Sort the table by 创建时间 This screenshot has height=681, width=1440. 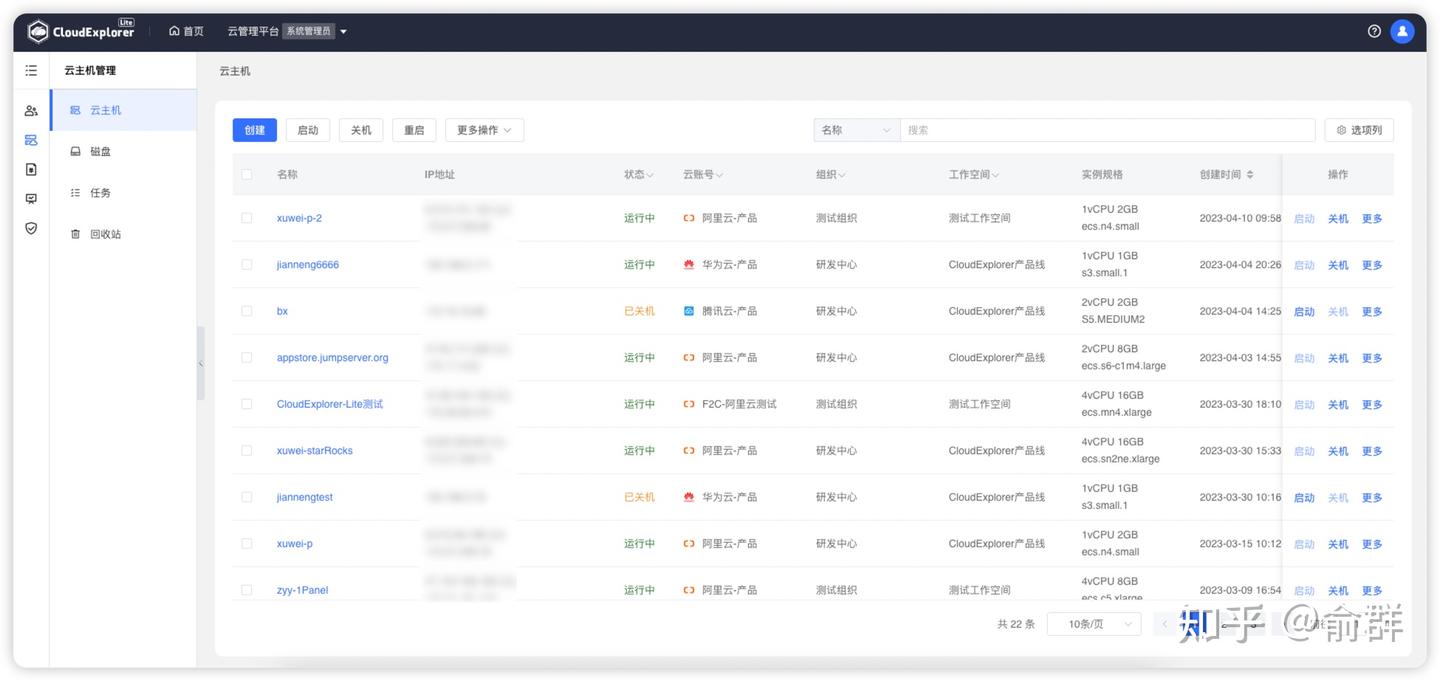pos(1227,173)
